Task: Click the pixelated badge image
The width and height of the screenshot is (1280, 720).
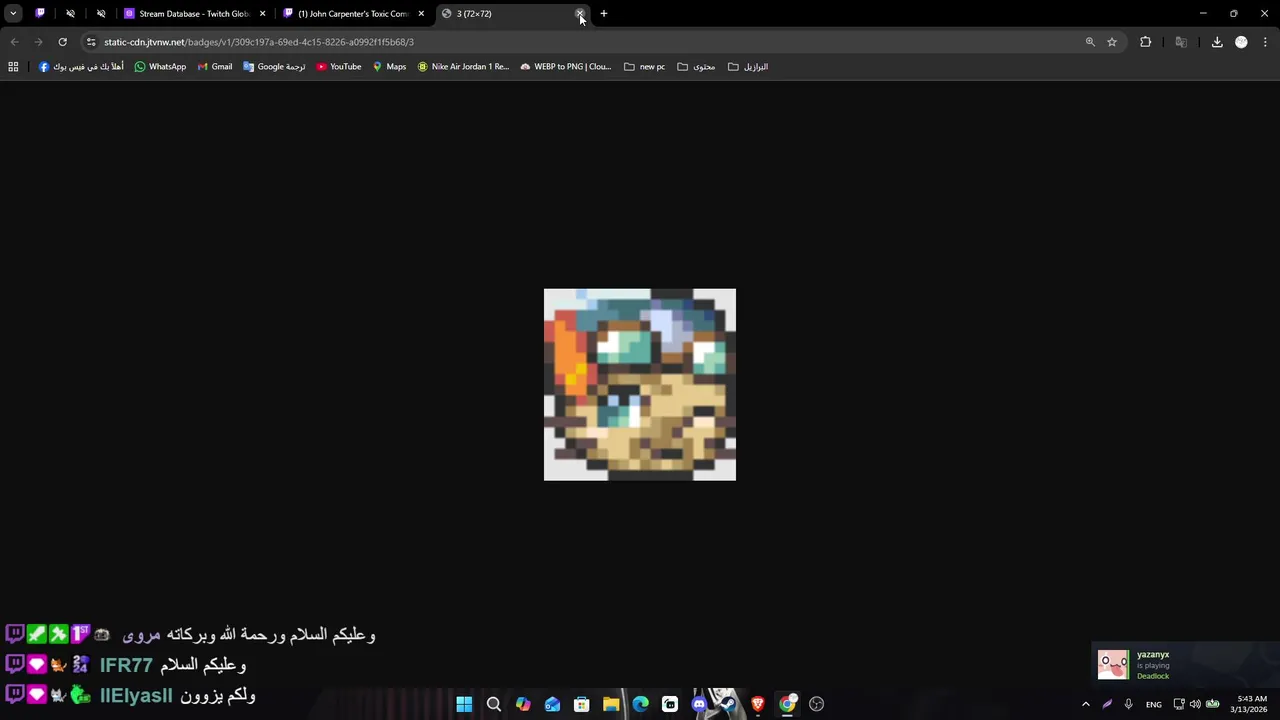Action: (640, 385)
